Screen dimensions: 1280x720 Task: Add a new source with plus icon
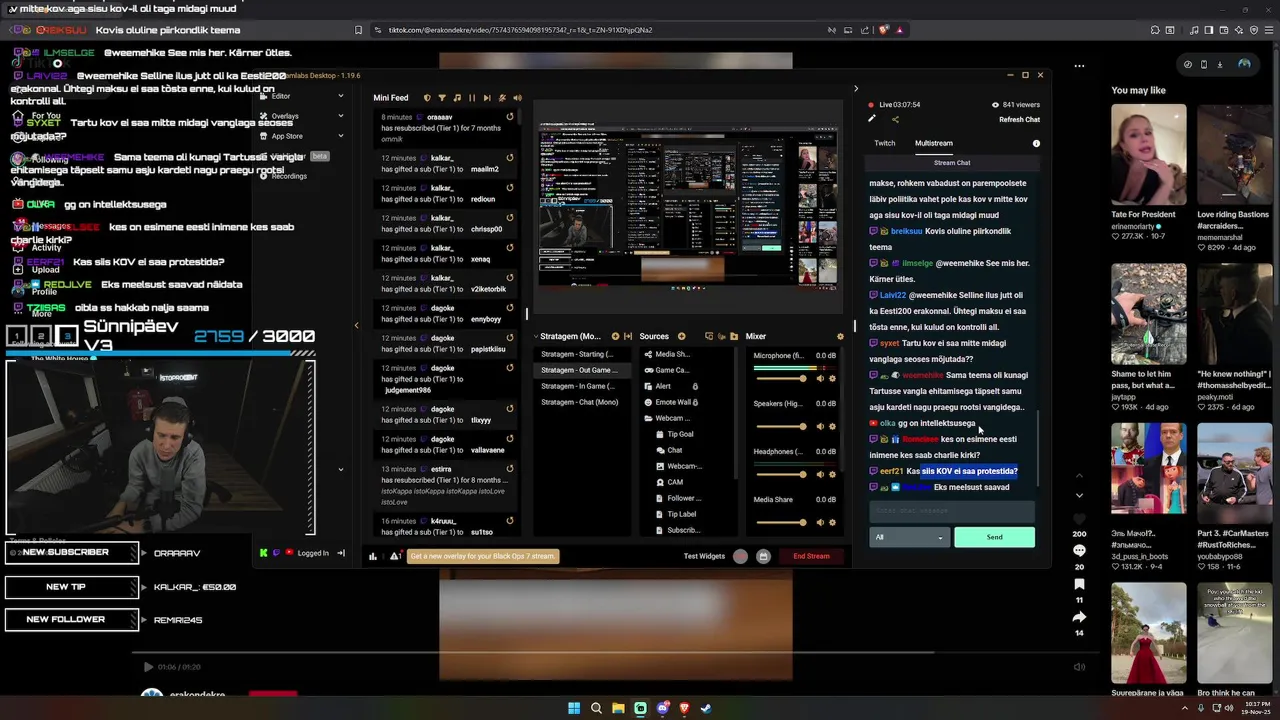pos(681,336)
